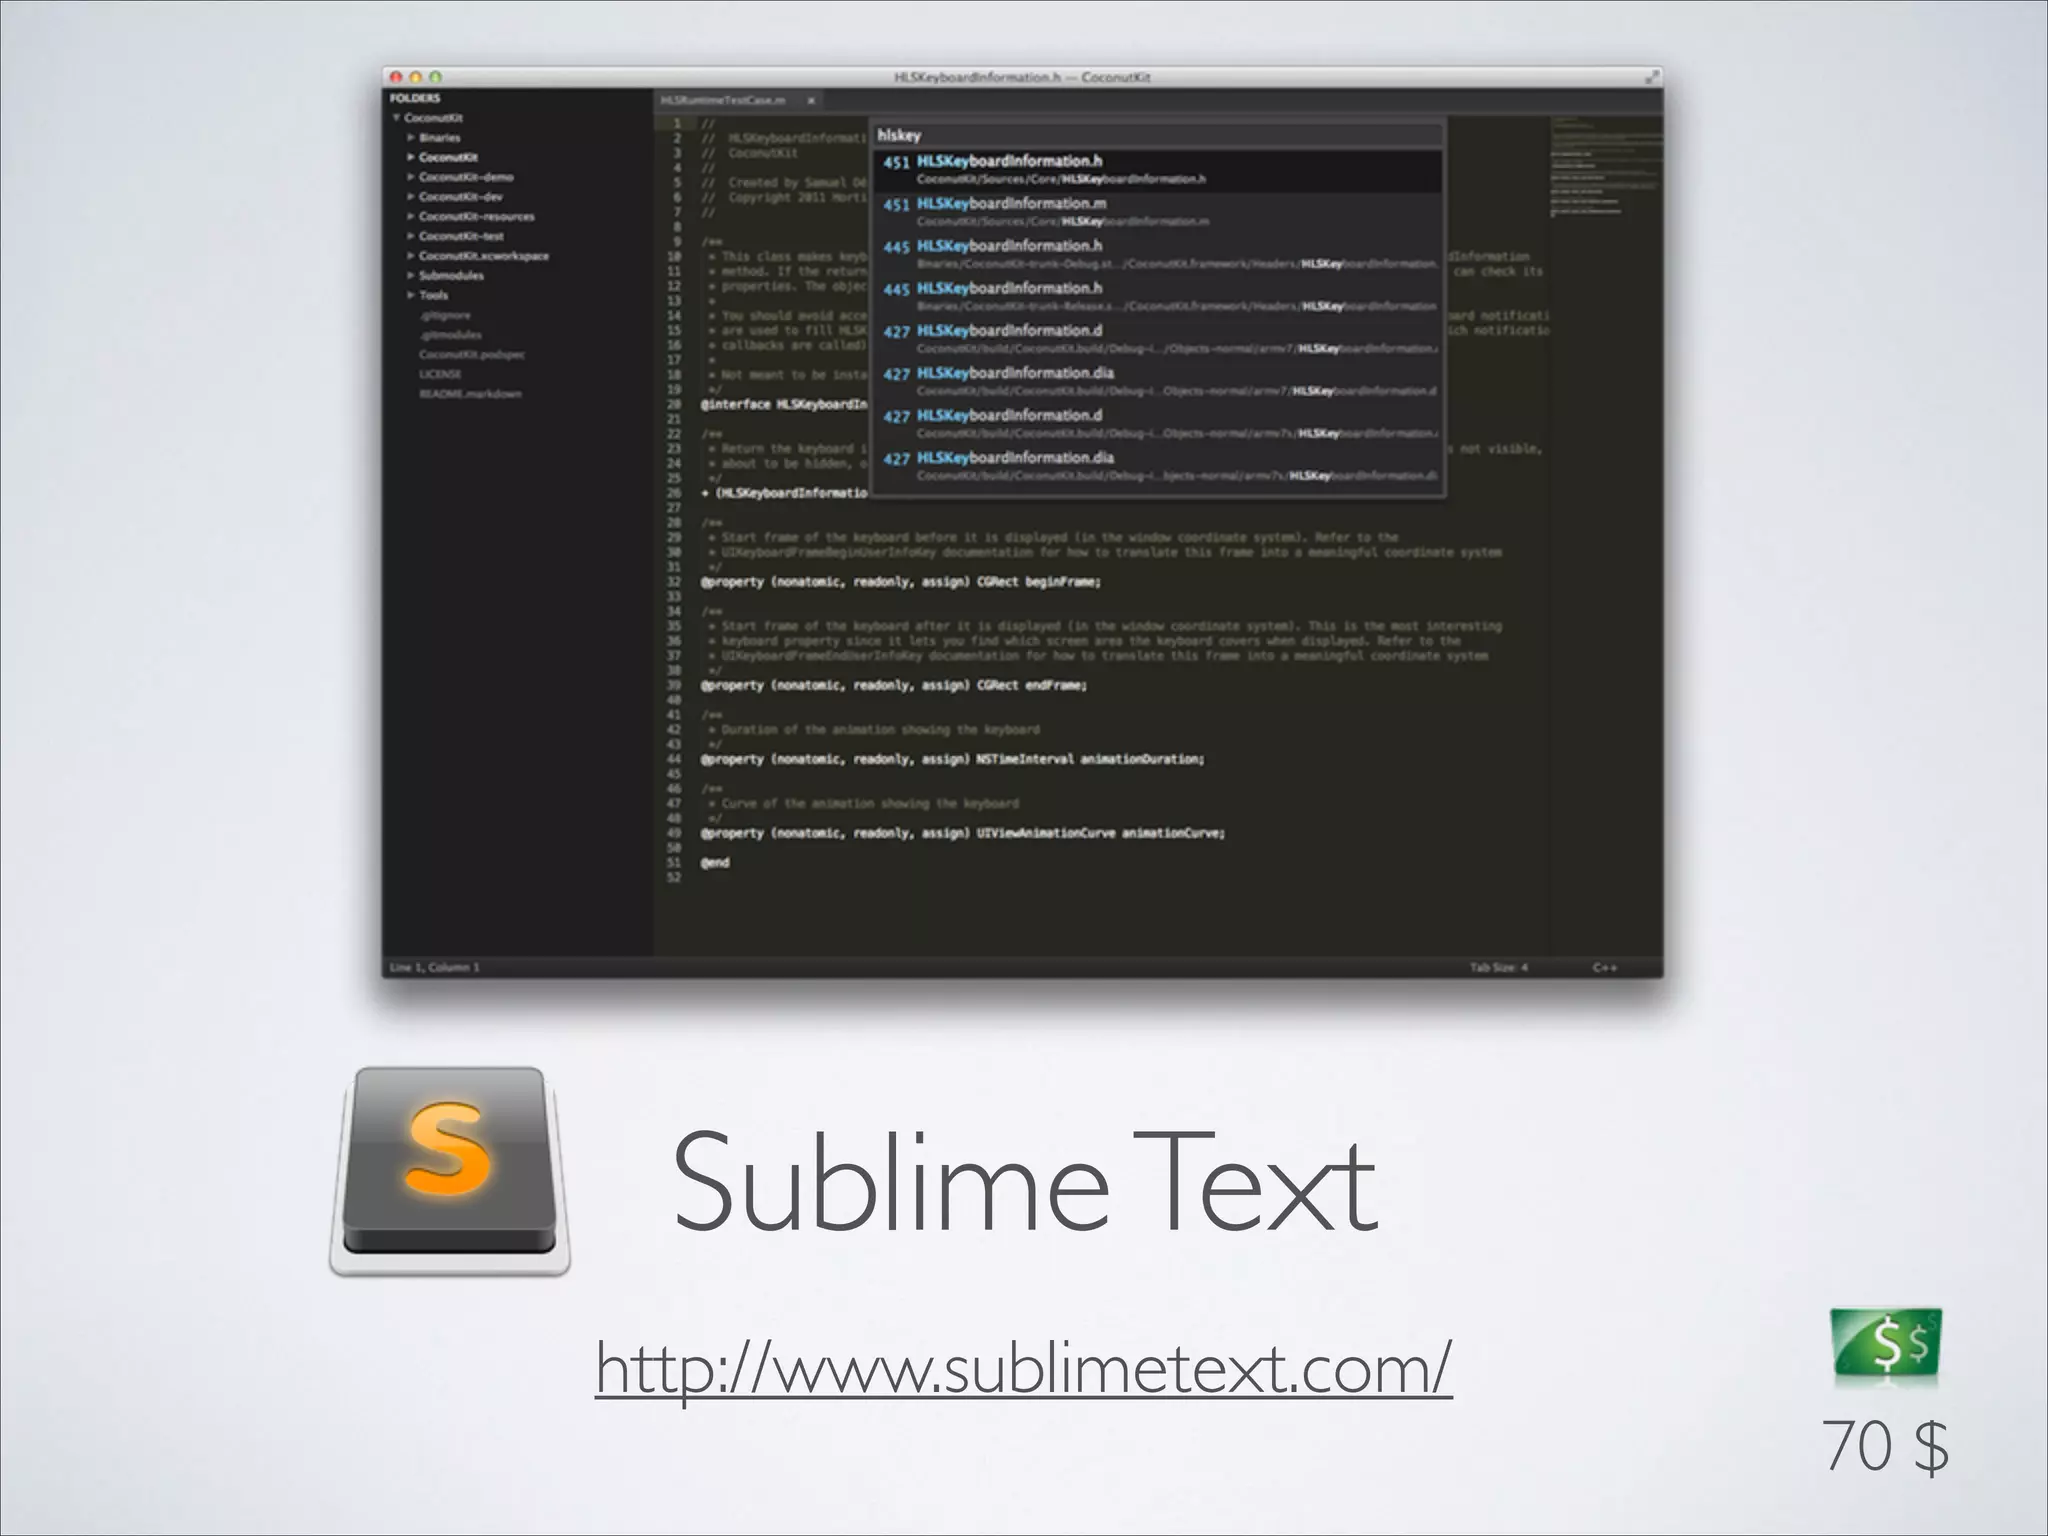2048x1536 pixels.
Task: Expand the Binaries folder arrow
Action: 411,138
